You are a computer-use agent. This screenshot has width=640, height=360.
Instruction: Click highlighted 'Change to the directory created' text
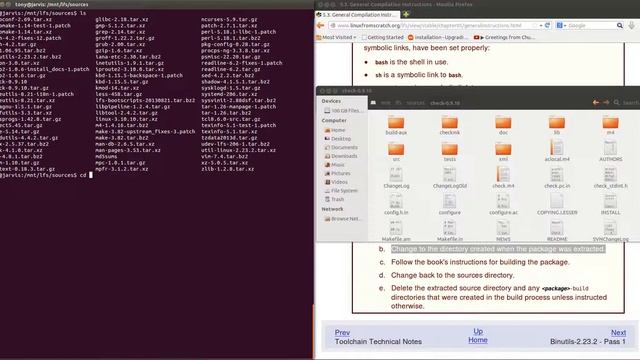pyautogui.click(x=498, y=249)
